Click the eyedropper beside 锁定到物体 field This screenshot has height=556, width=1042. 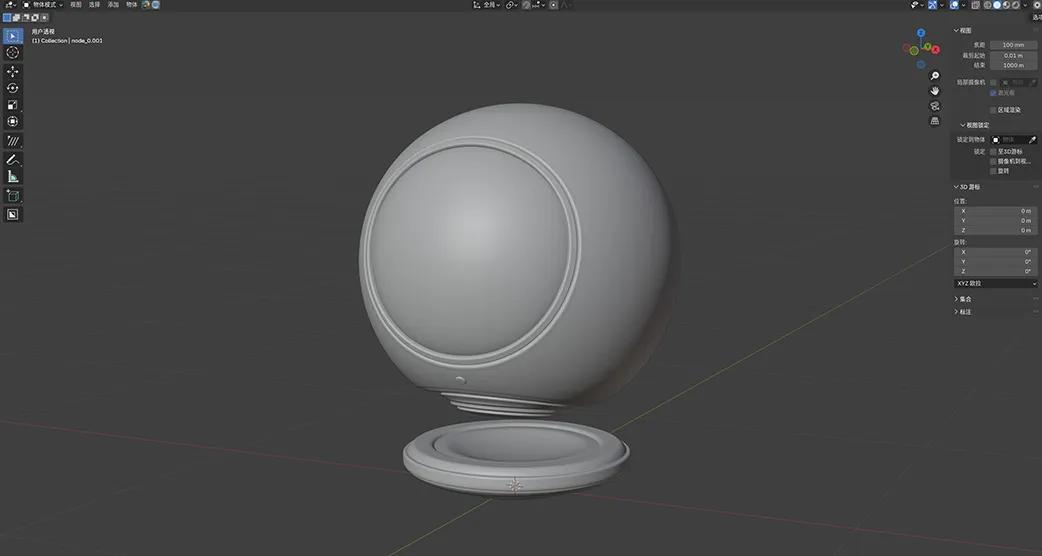click(1032, 139)
